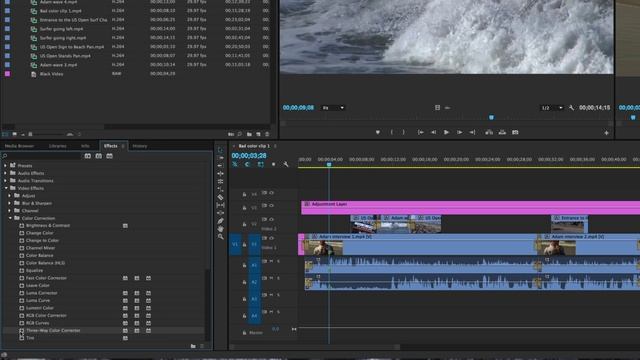Expand the Presets folder
Screen dimensions: 640x360
6,166
